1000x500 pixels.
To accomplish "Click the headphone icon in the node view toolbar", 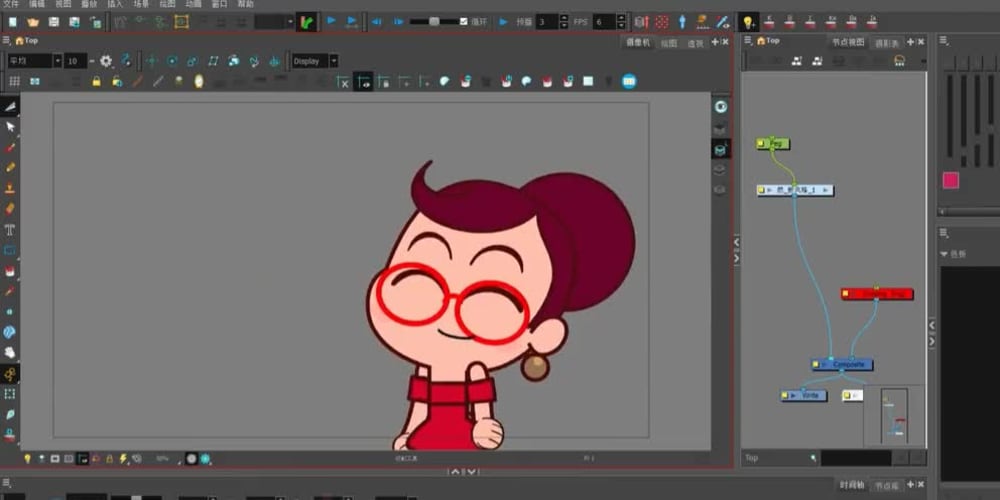I will (x=900, y=61).
